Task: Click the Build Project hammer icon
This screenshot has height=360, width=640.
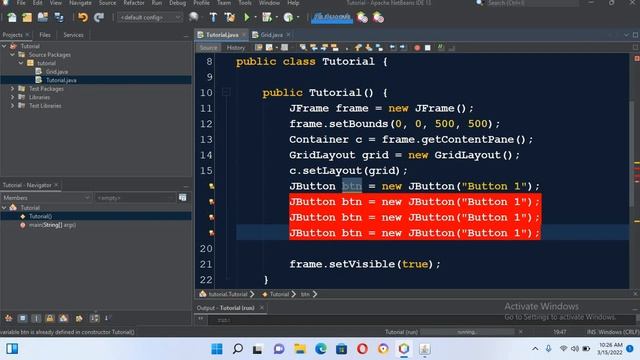Action: 213,17
